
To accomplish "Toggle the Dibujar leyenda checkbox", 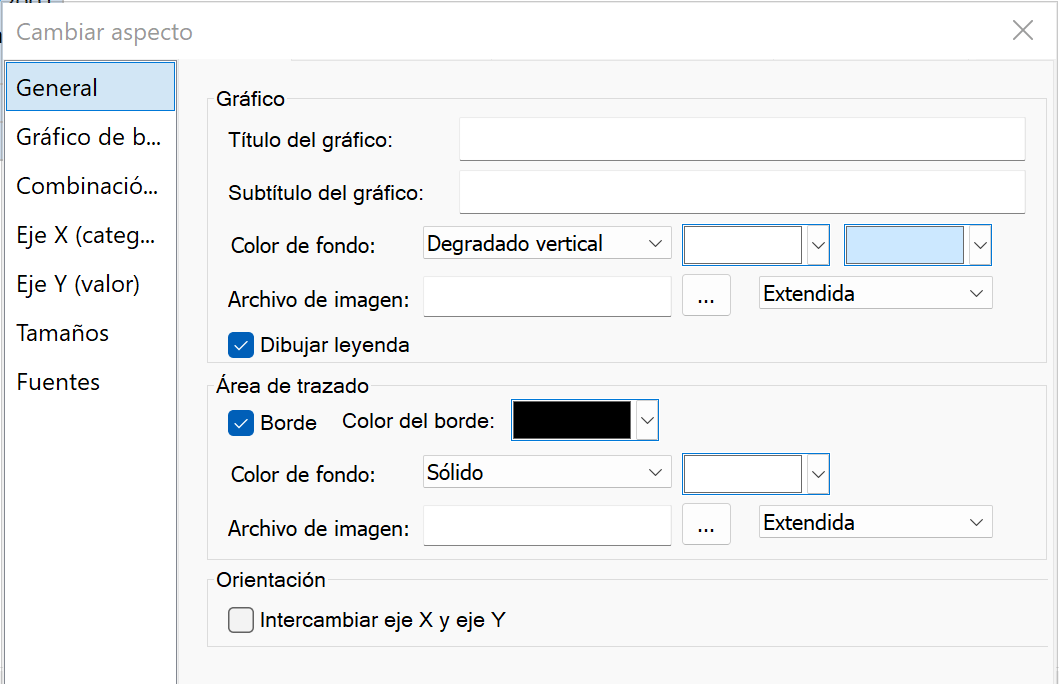I will point(241,345).
